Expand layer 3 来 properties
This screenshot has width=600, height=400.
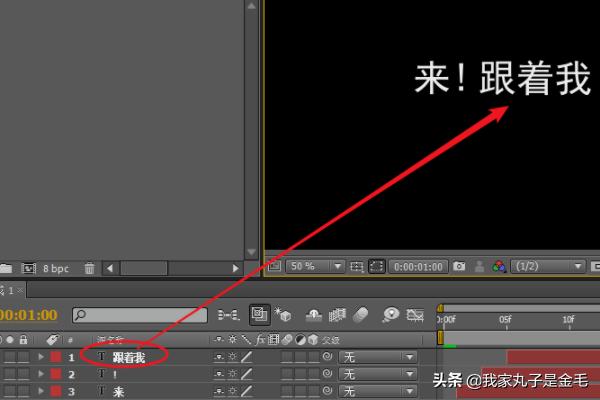point(41,391)
